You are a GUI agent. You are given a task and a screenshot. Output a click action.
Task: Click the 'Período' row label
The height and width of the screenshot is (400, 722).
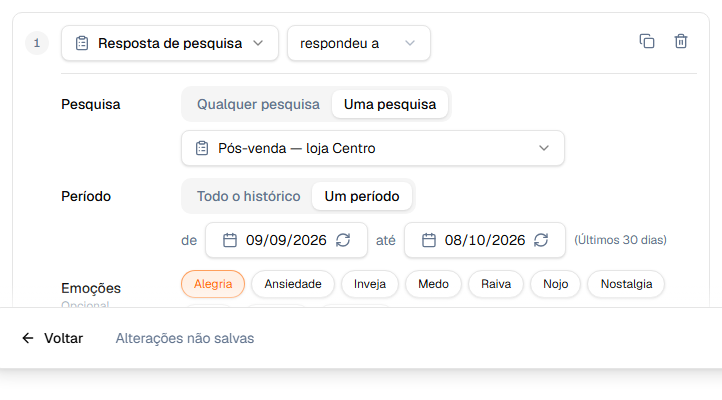point(86,197)
